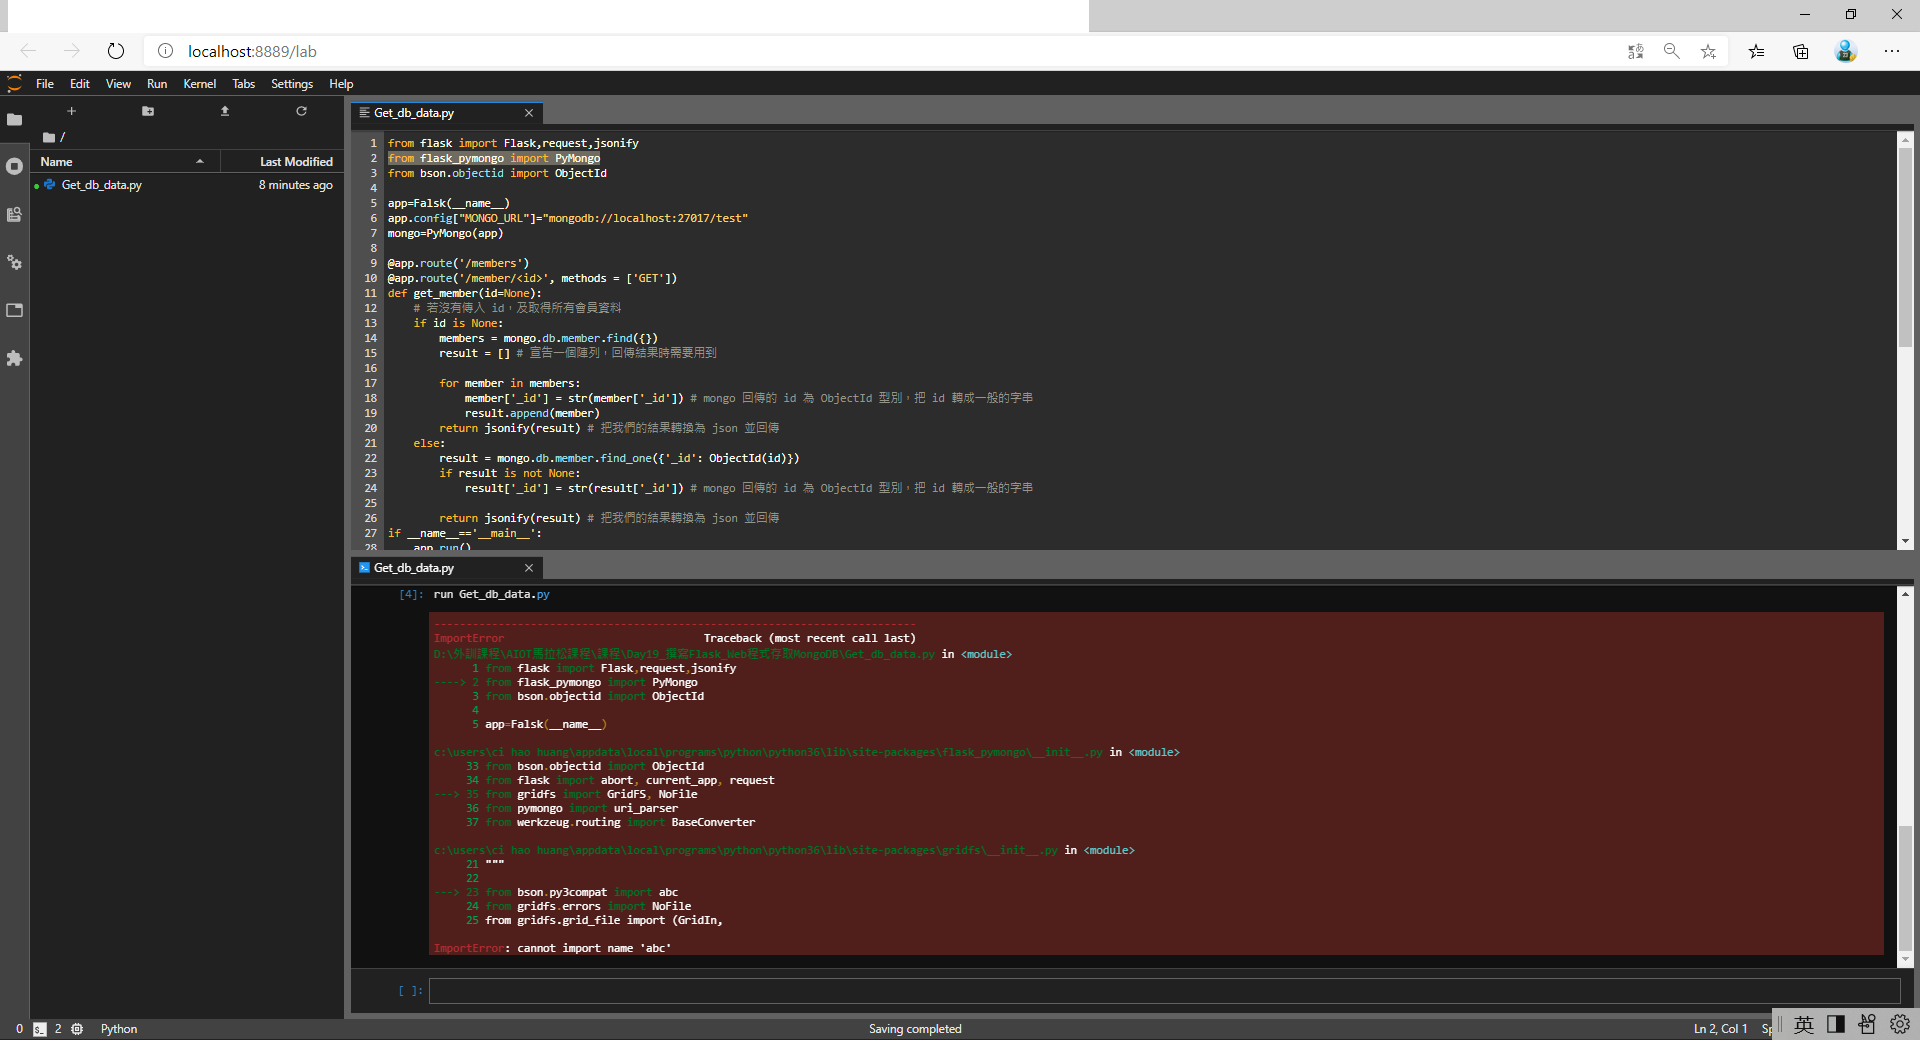Screen dimensions: 1920x1040
Task: Click the editor scrollbar up arrow
Action: (1905, 139)
